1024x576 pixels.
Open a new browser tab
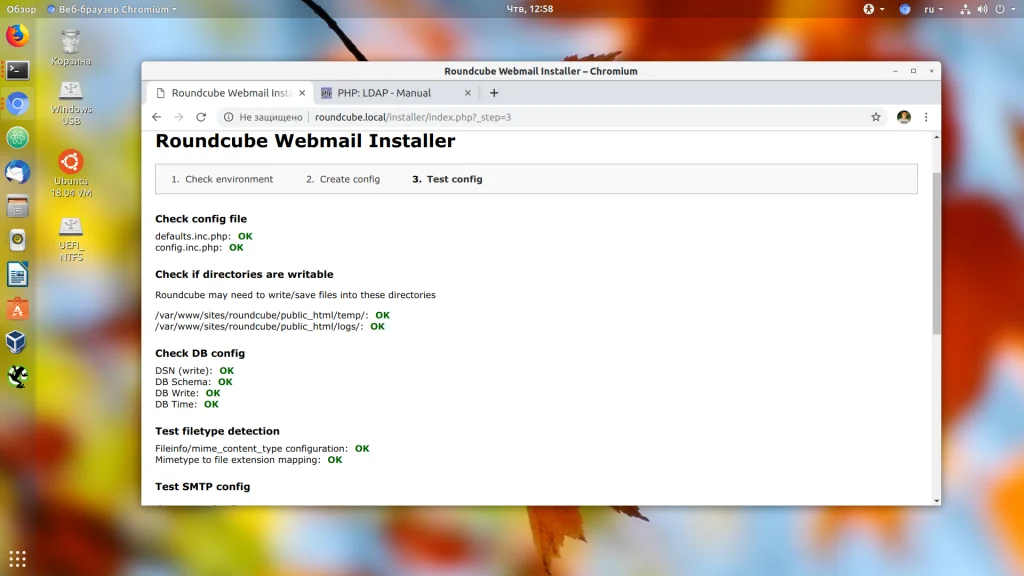[x=494, y=93]
